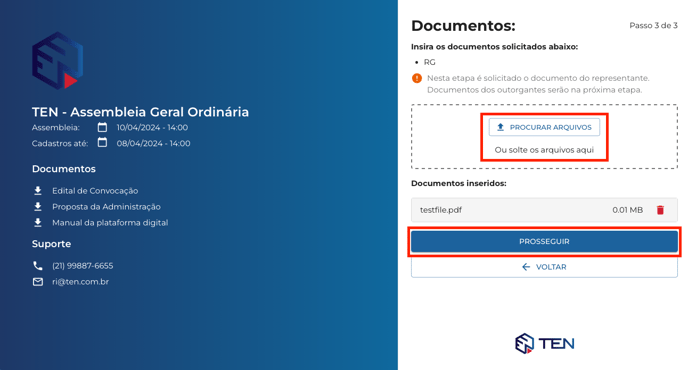Delete testfile.pdf using red trash icon
Screen dimensions: 688x370
pyautogui.click(x=660, y=210)
